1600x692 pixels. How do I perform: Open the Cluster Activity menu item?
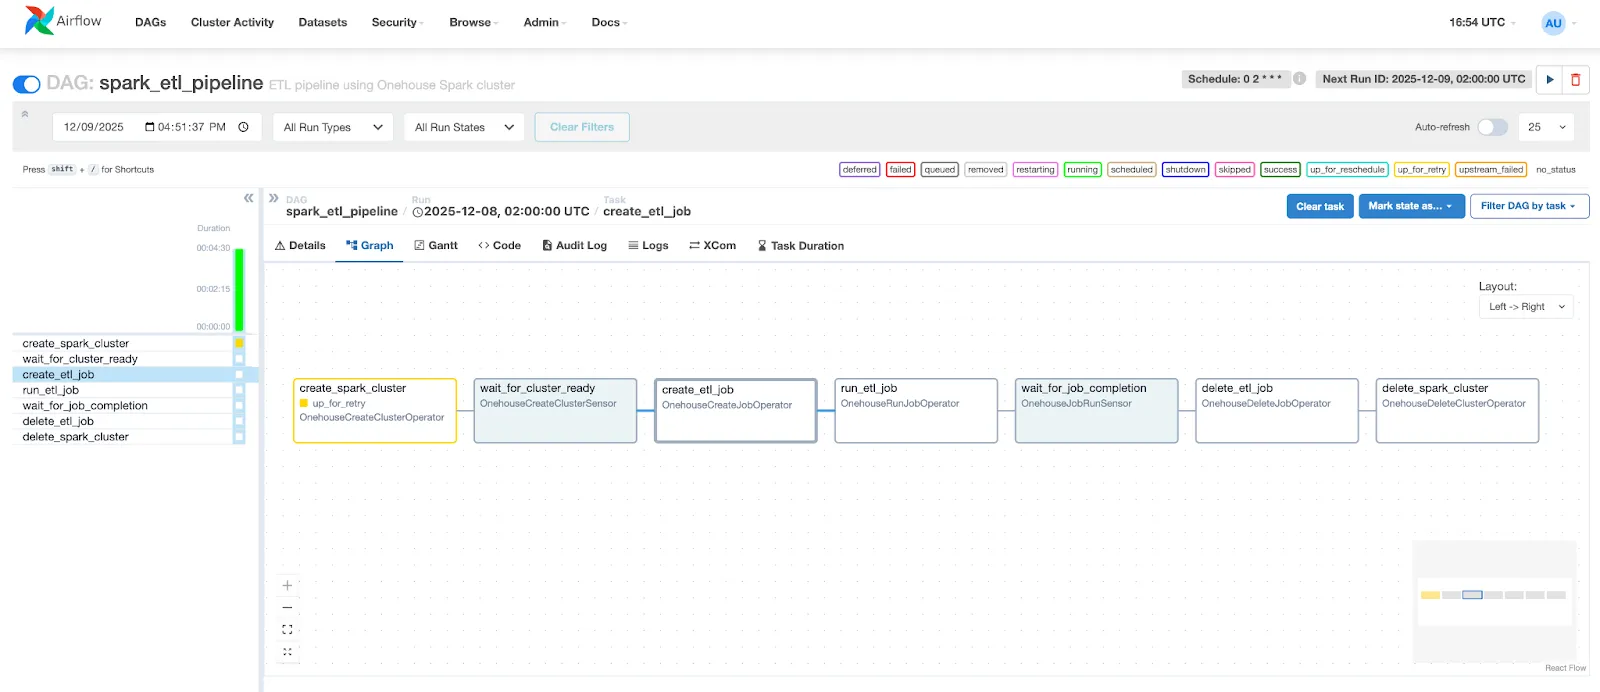tap(232, 22)
